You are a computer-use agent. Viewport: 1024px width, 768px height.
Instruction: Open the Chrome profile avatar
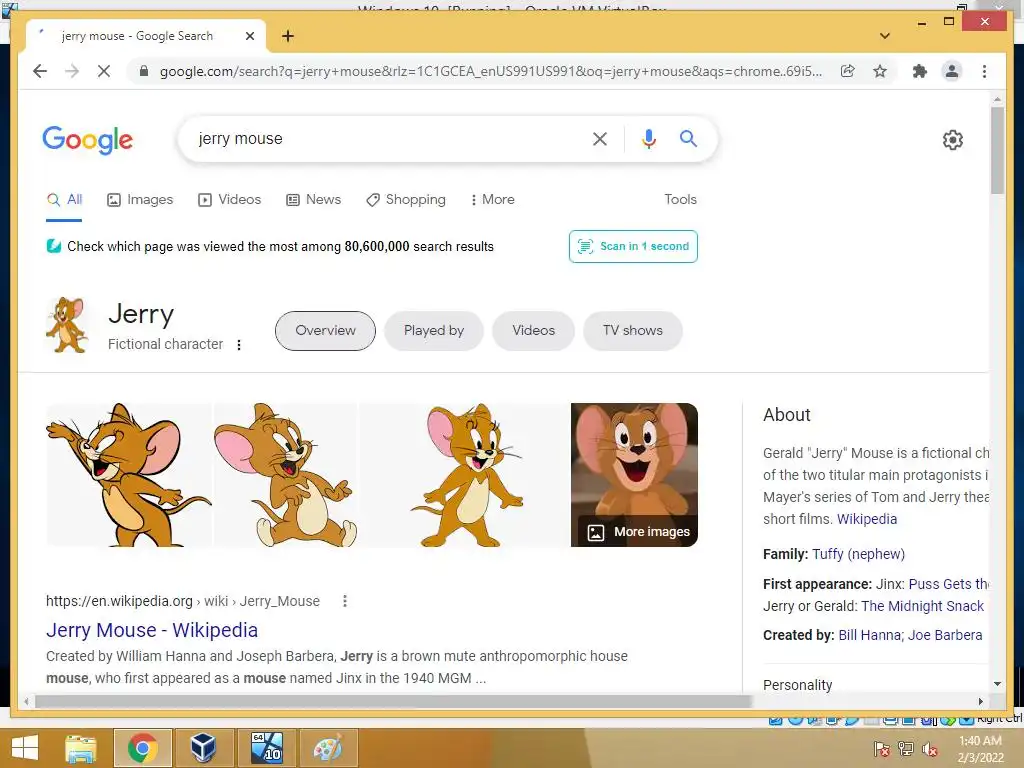click(x=952, y=71)
